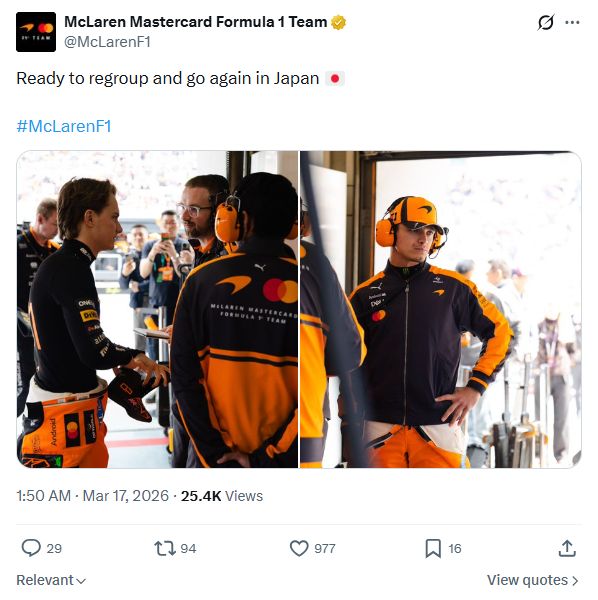
Task: Click the 94 reposts count
Action: point(188,548)
